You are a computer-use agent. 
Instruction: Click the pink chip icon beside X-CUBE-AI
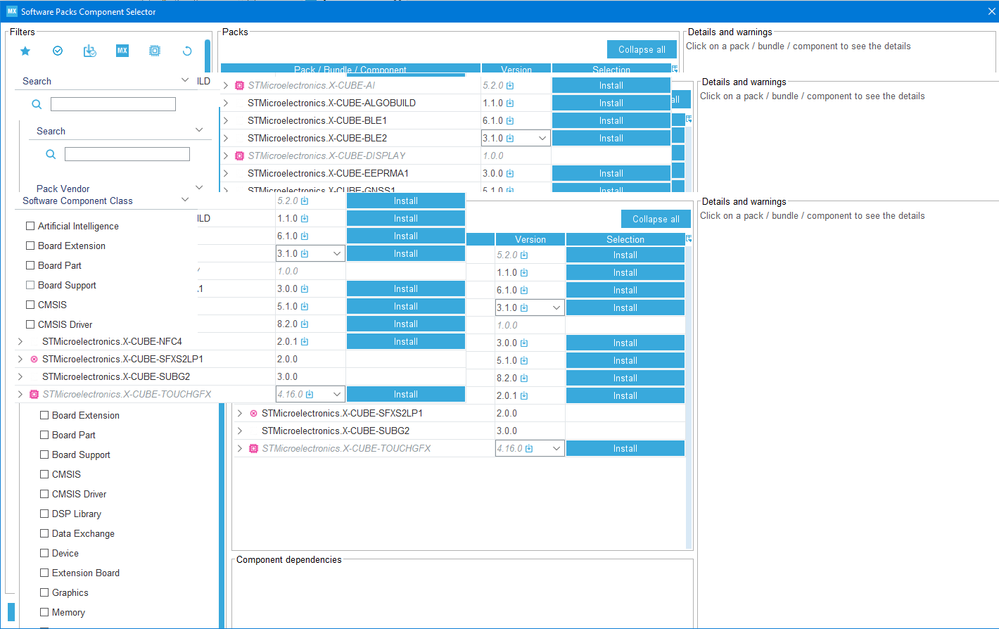[x=240, y=85]
